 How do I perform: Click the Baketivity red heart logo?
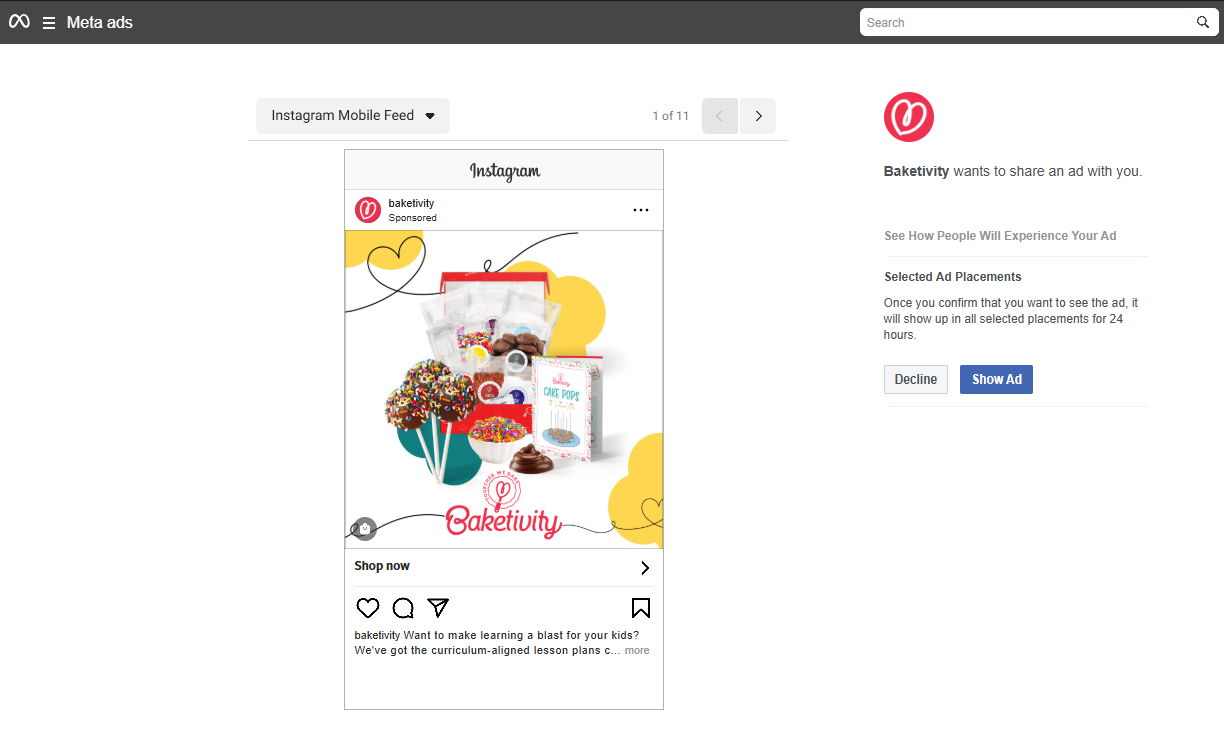pyautogui.click(x=909, y=117)
